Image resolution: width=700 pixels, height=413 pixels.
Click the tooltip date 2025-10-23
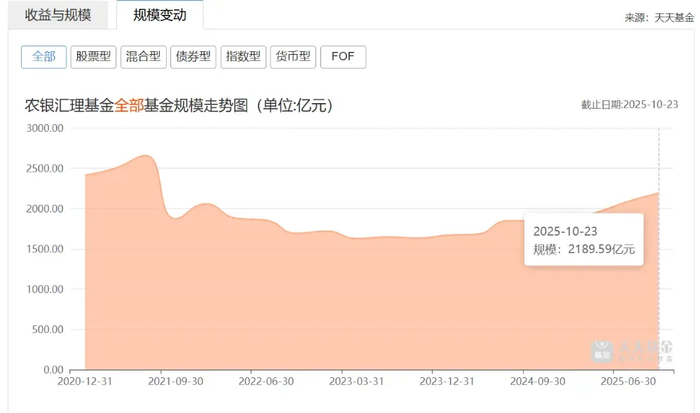click(x=565, y=231)
